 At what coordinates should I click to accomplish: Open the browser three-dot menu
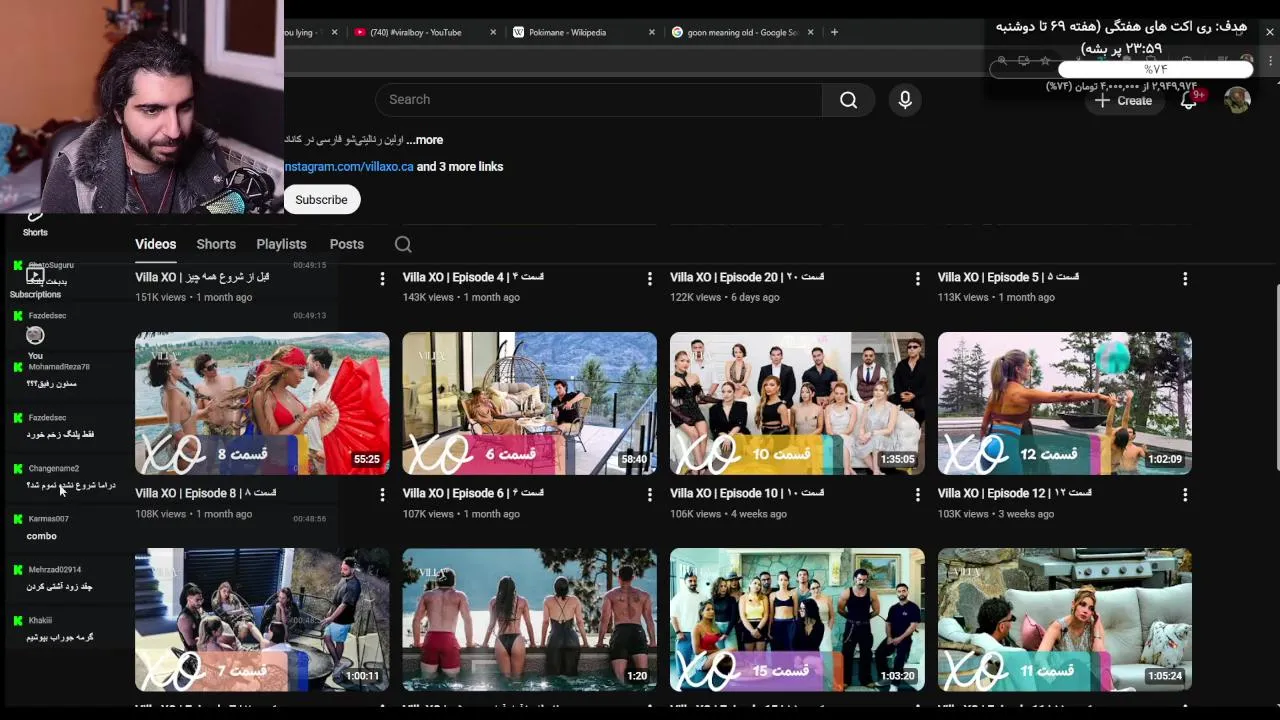pyautogui.click(x=1270, y=61)
